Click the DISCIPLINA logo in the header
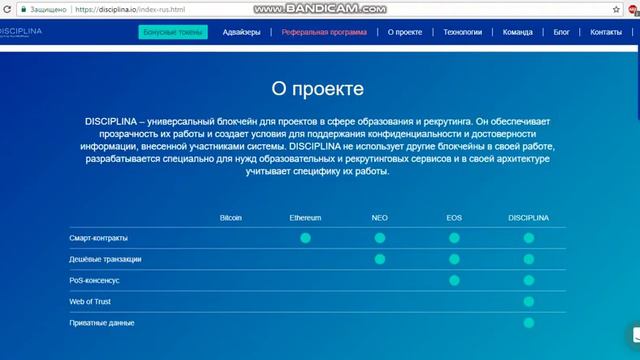640x360 pixels. click(x=20, y=32)
